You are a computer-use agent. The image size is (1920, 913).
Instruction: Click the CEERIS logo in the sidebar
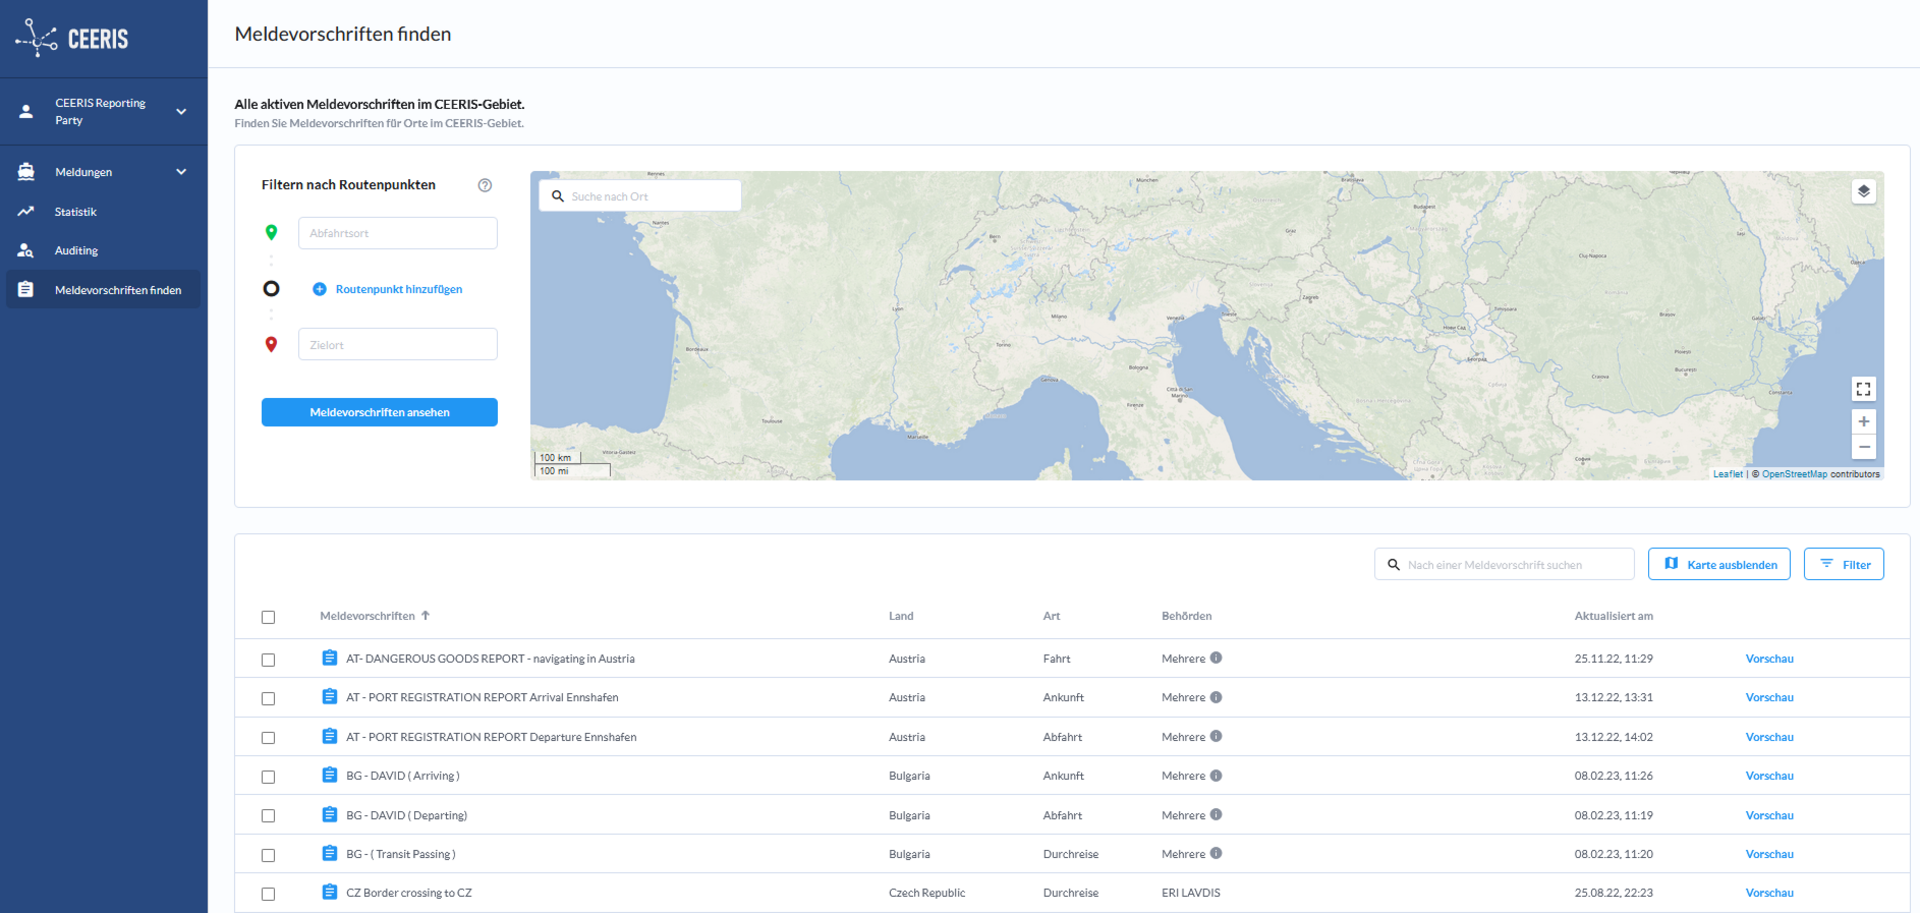click(x=72, y=38)
